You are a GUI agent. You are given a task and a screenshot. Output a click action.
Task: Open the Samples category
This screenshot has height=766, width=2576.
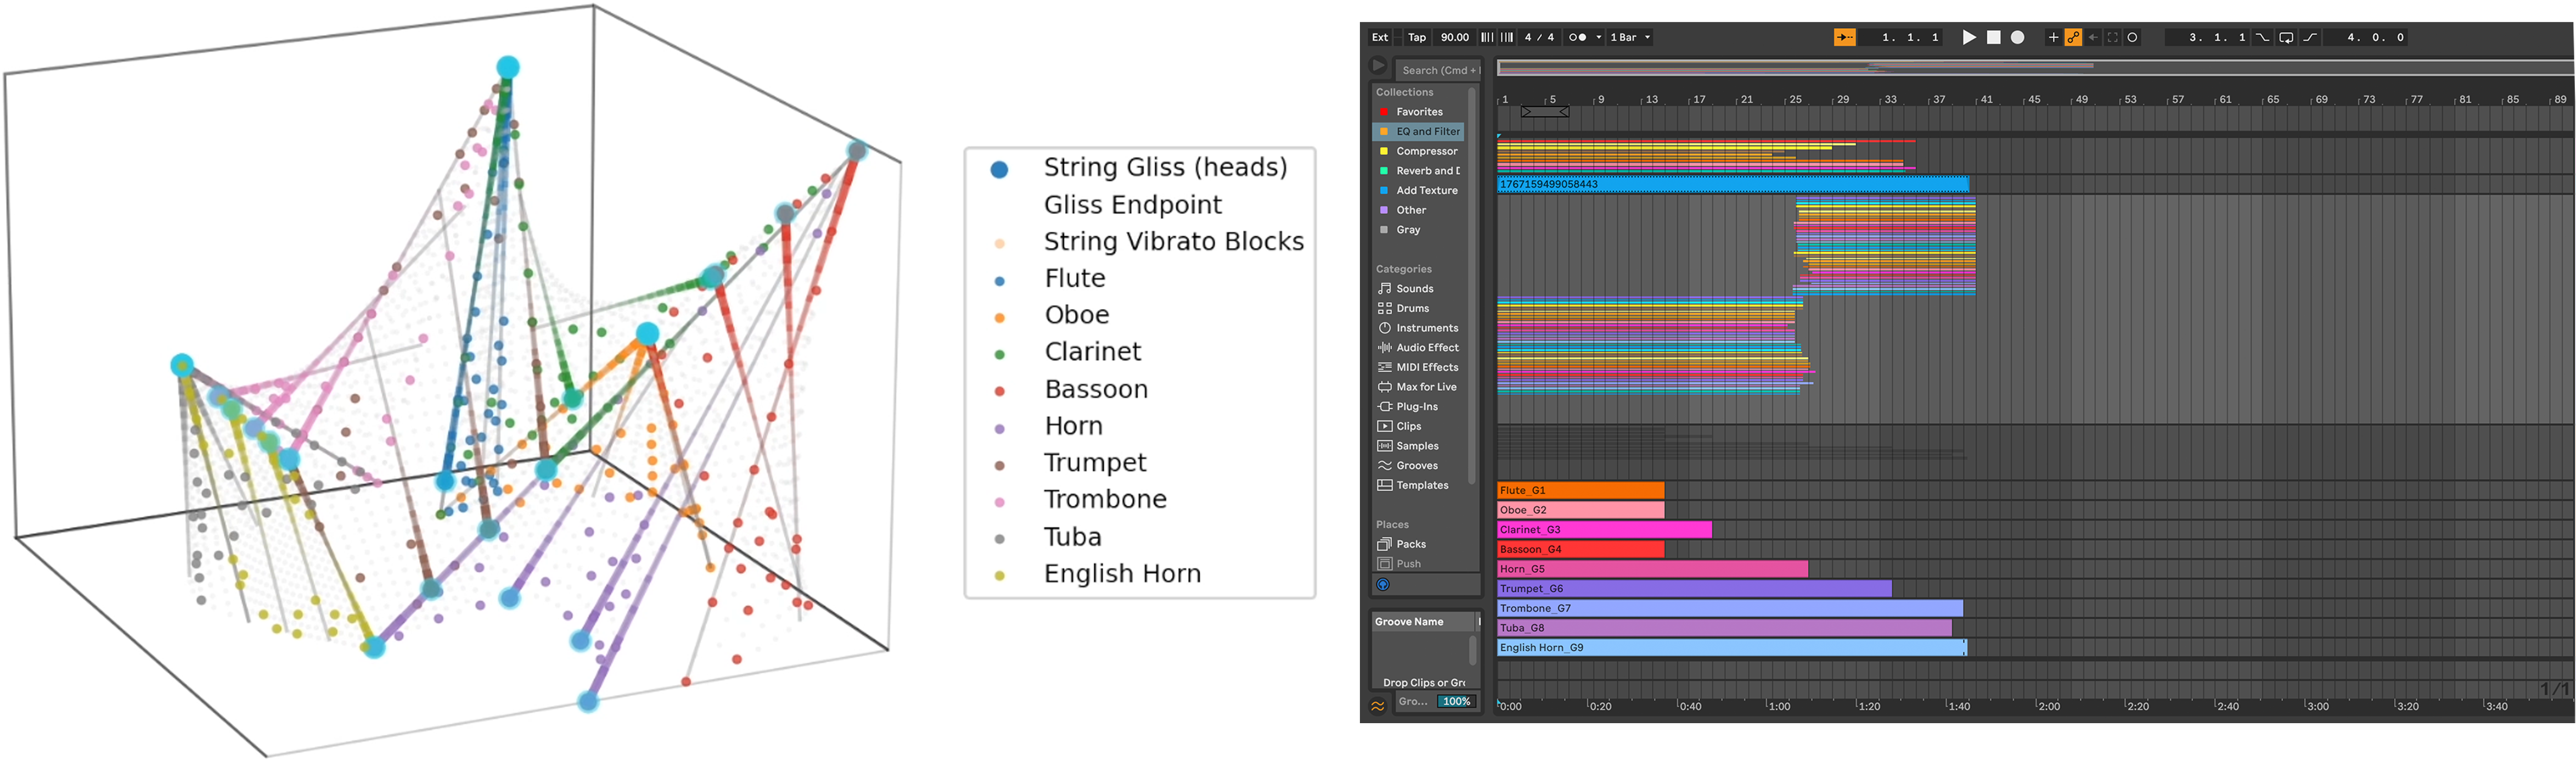(1419, 446)
